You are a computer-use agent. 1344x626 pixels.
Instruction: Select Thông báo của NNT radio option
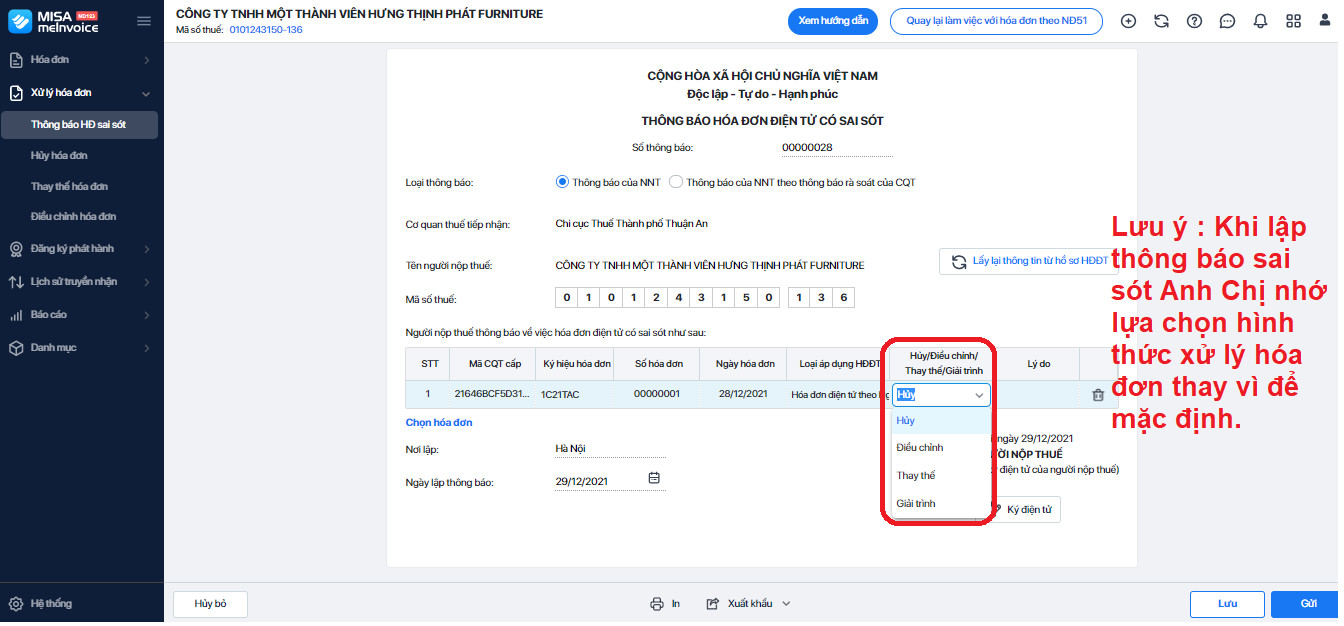[564, 183]
